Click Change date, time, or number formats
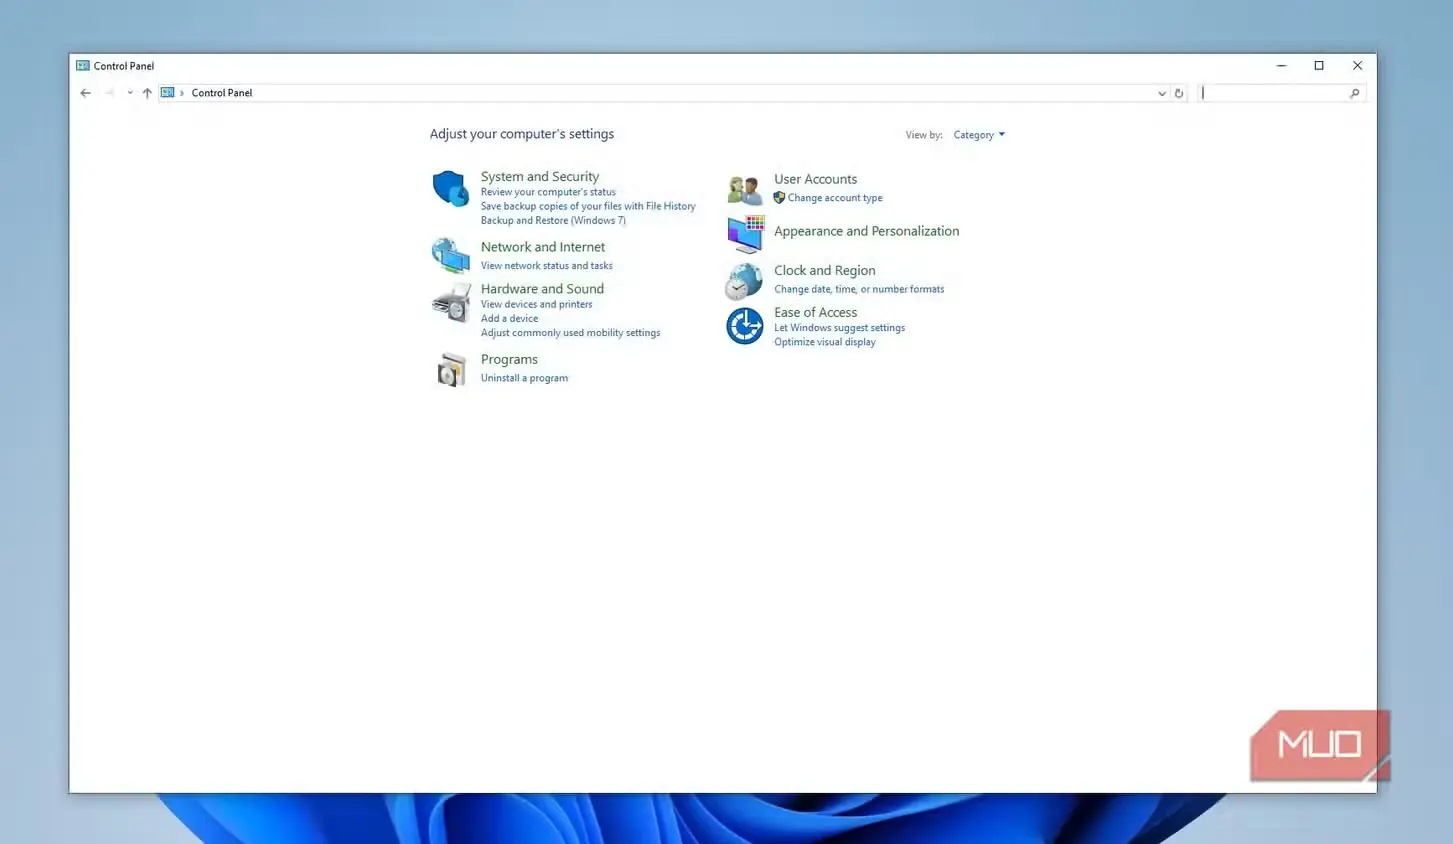 pos(859,289)
